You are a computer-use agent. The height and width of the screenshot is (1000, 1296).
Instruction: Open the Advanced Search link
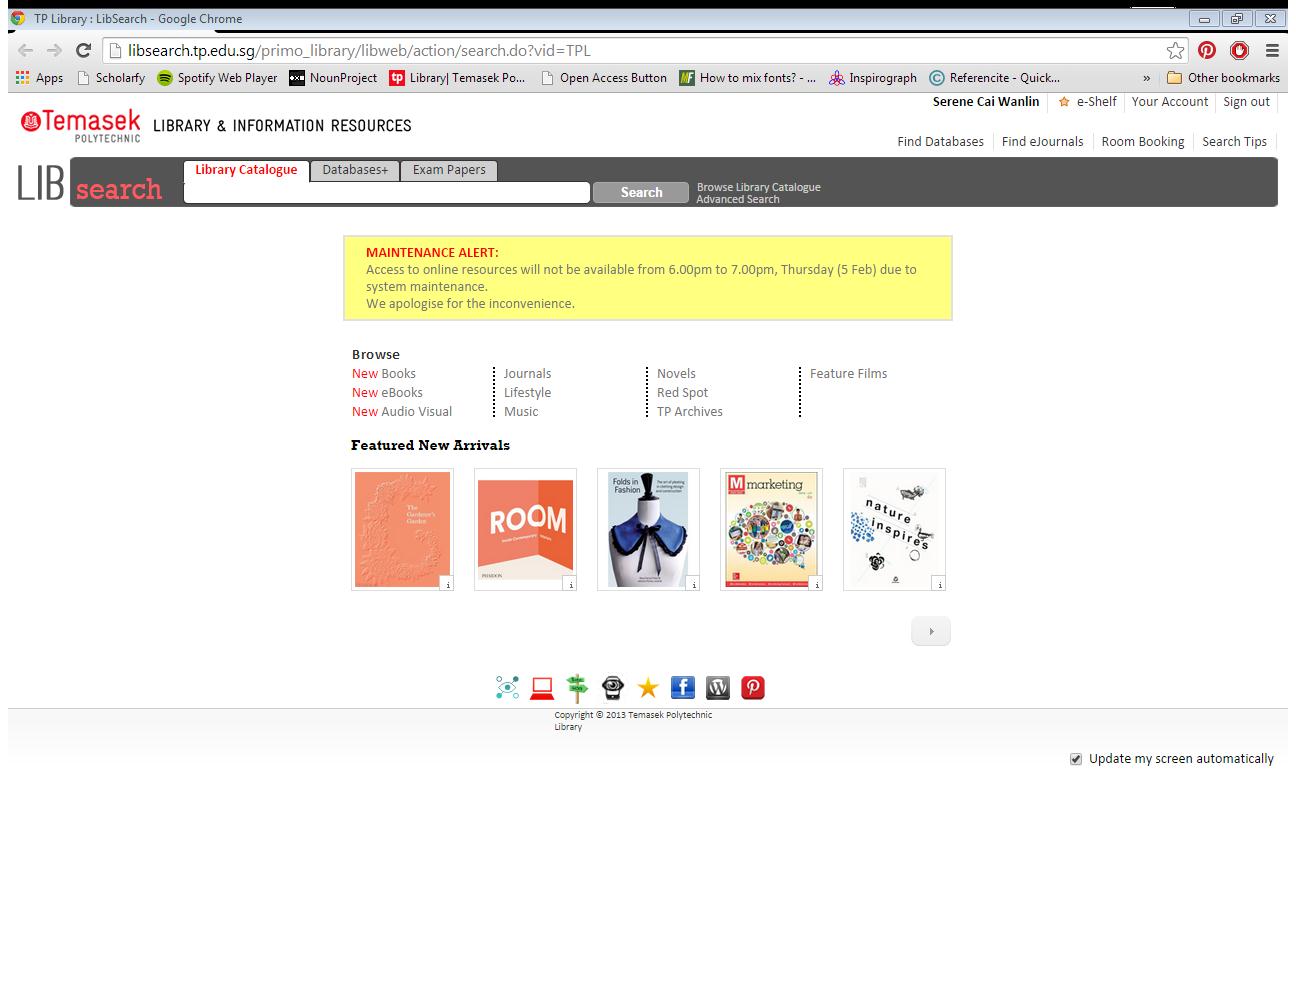[738, 199]
